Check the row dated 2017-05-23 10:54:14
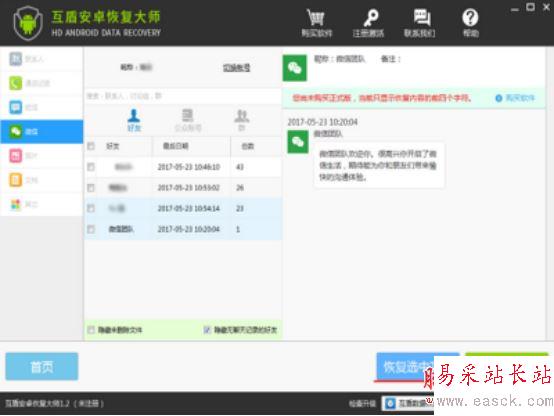This screenshot has height=416, width=554. 91,209
